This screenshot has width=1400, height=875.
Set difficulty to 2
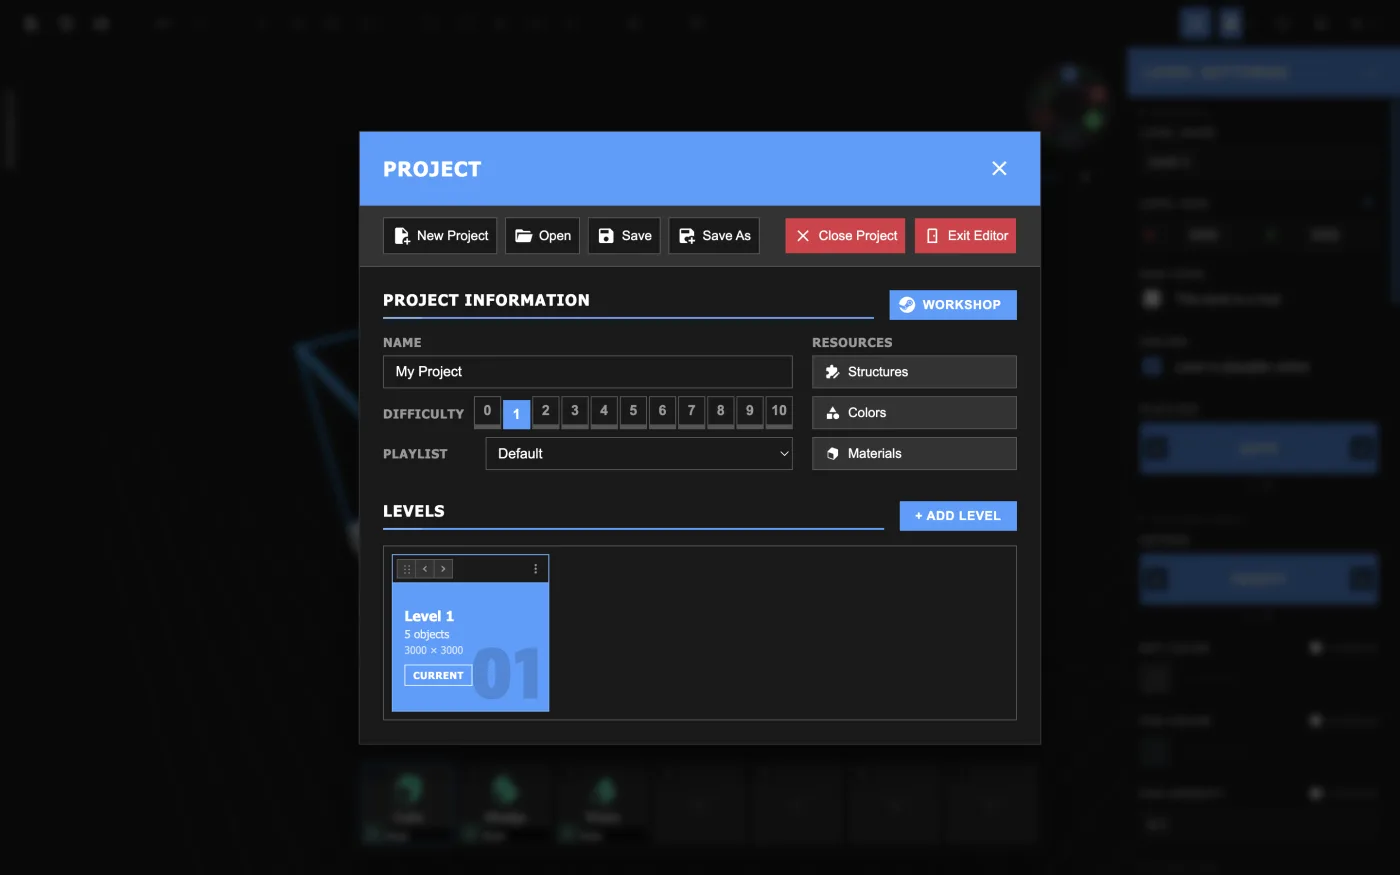click(x=545, y=411)
